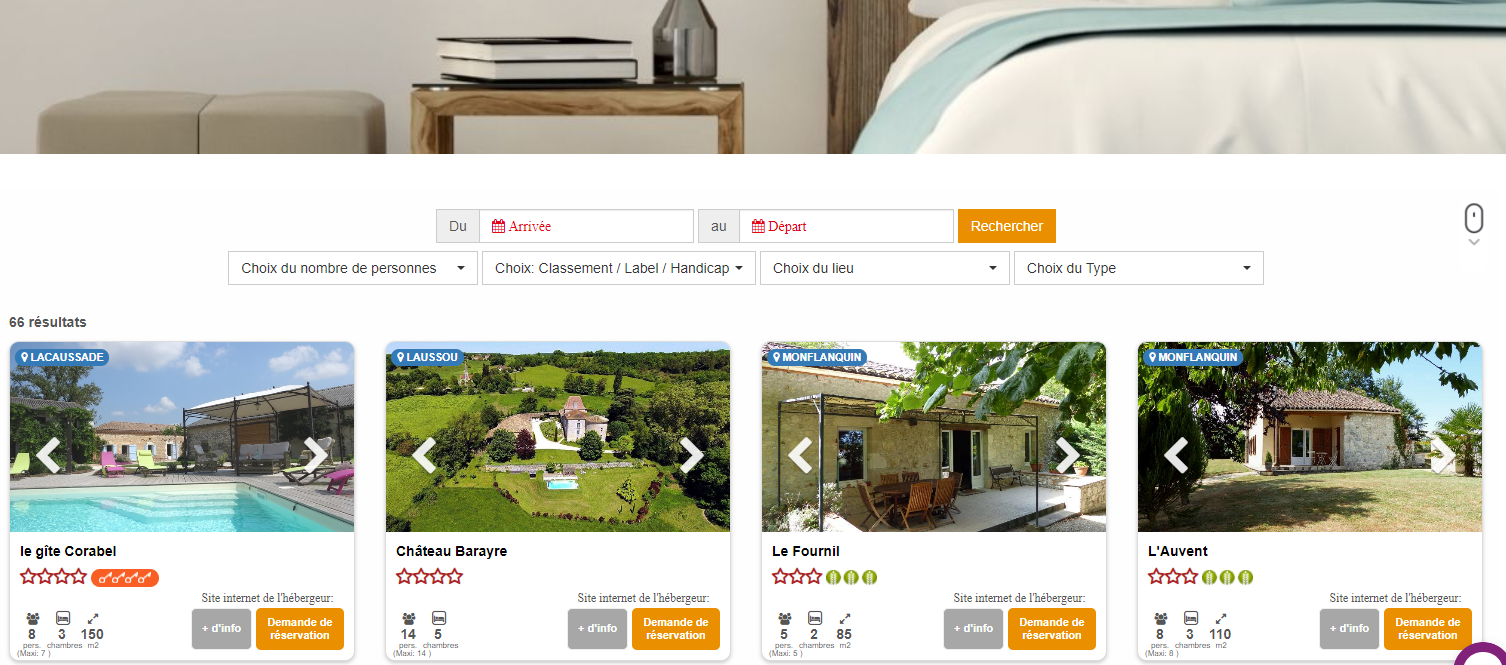Viewport: 1506px width, 665px height.
Task: Click the Laussou location tag
Action: pos(427,357)
